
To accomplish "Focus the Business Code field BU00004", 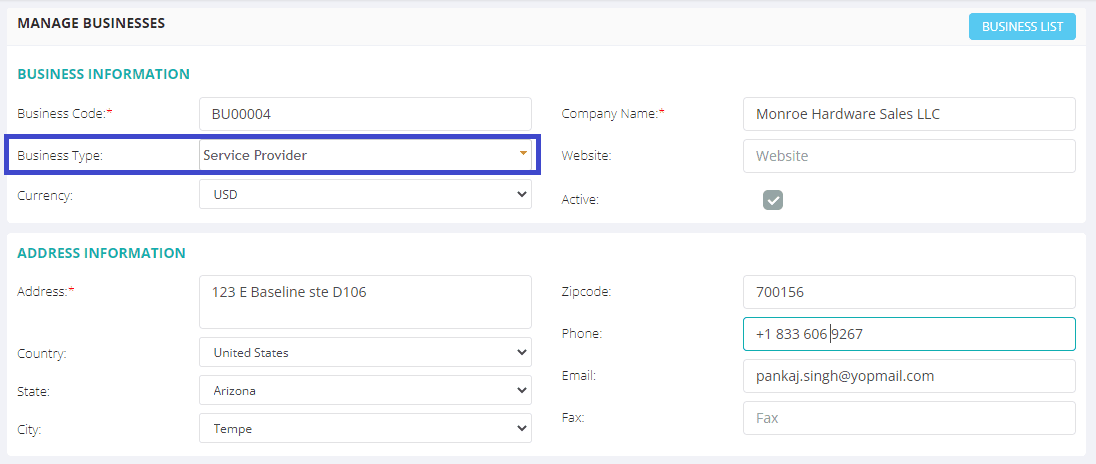I will (x=366, y=114).
